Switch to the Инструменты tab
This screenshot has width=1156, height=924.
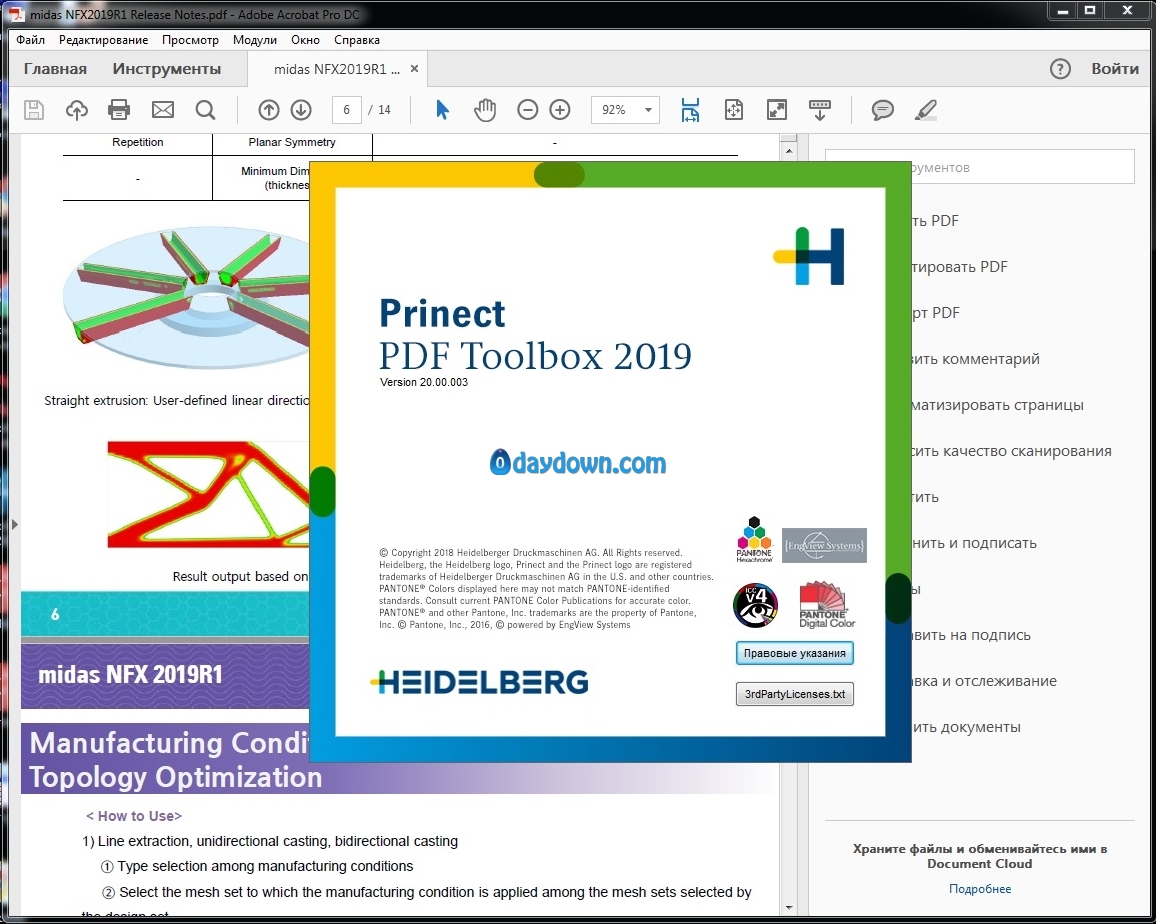pos(167,69)
